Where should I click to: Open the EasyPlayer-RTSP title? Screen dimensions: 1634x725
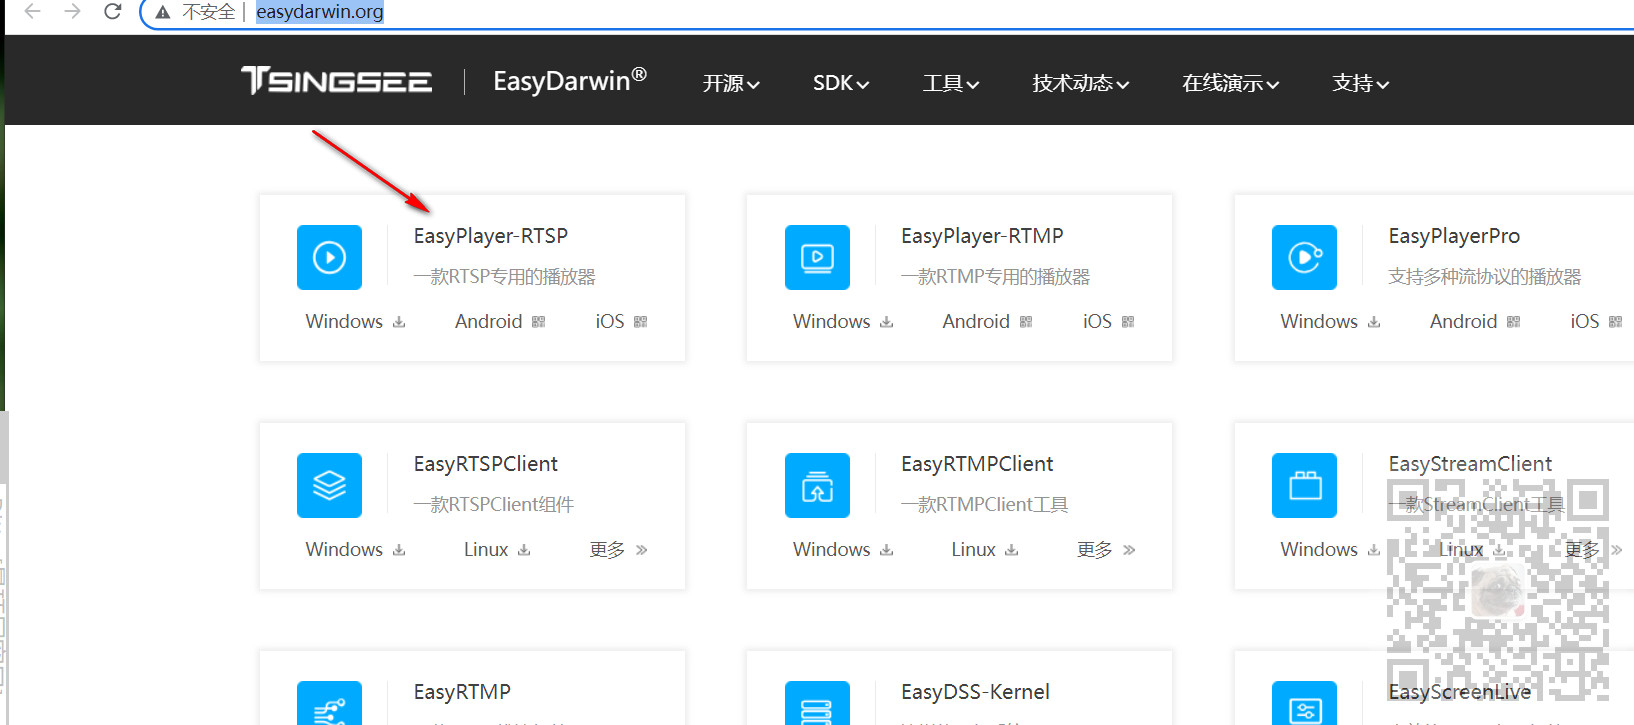coord(491,236)
